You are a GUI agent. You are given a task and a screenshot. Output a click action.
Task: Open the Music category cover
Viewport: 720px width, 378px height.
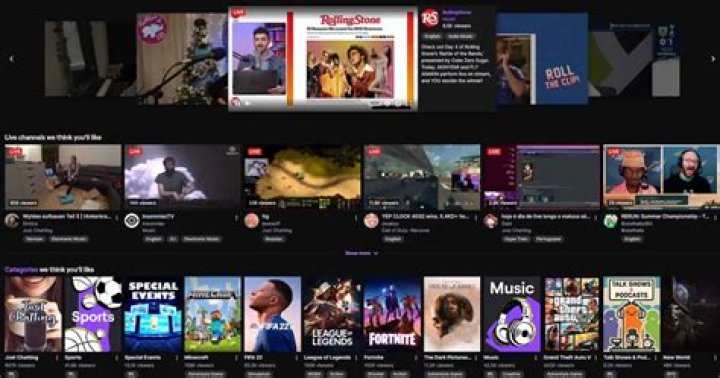click(512, 314)
